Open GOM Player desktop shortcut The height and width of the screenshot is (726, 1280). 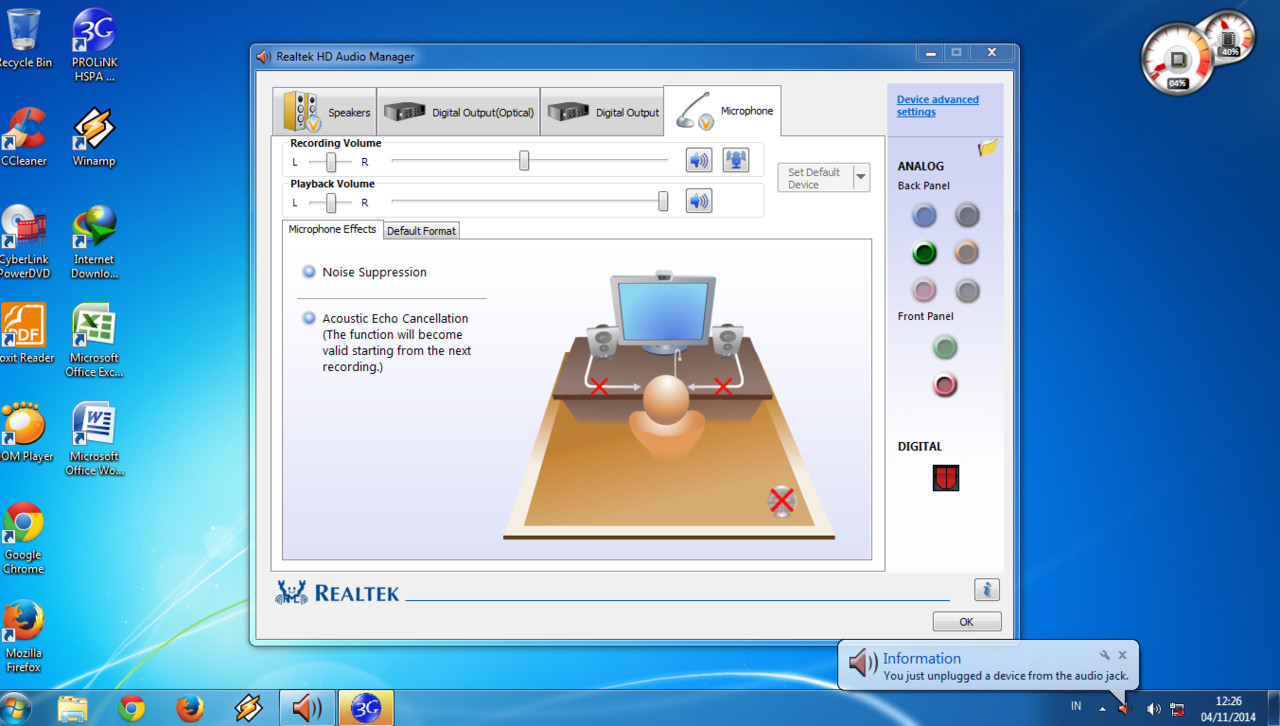[x=24, y=432]
